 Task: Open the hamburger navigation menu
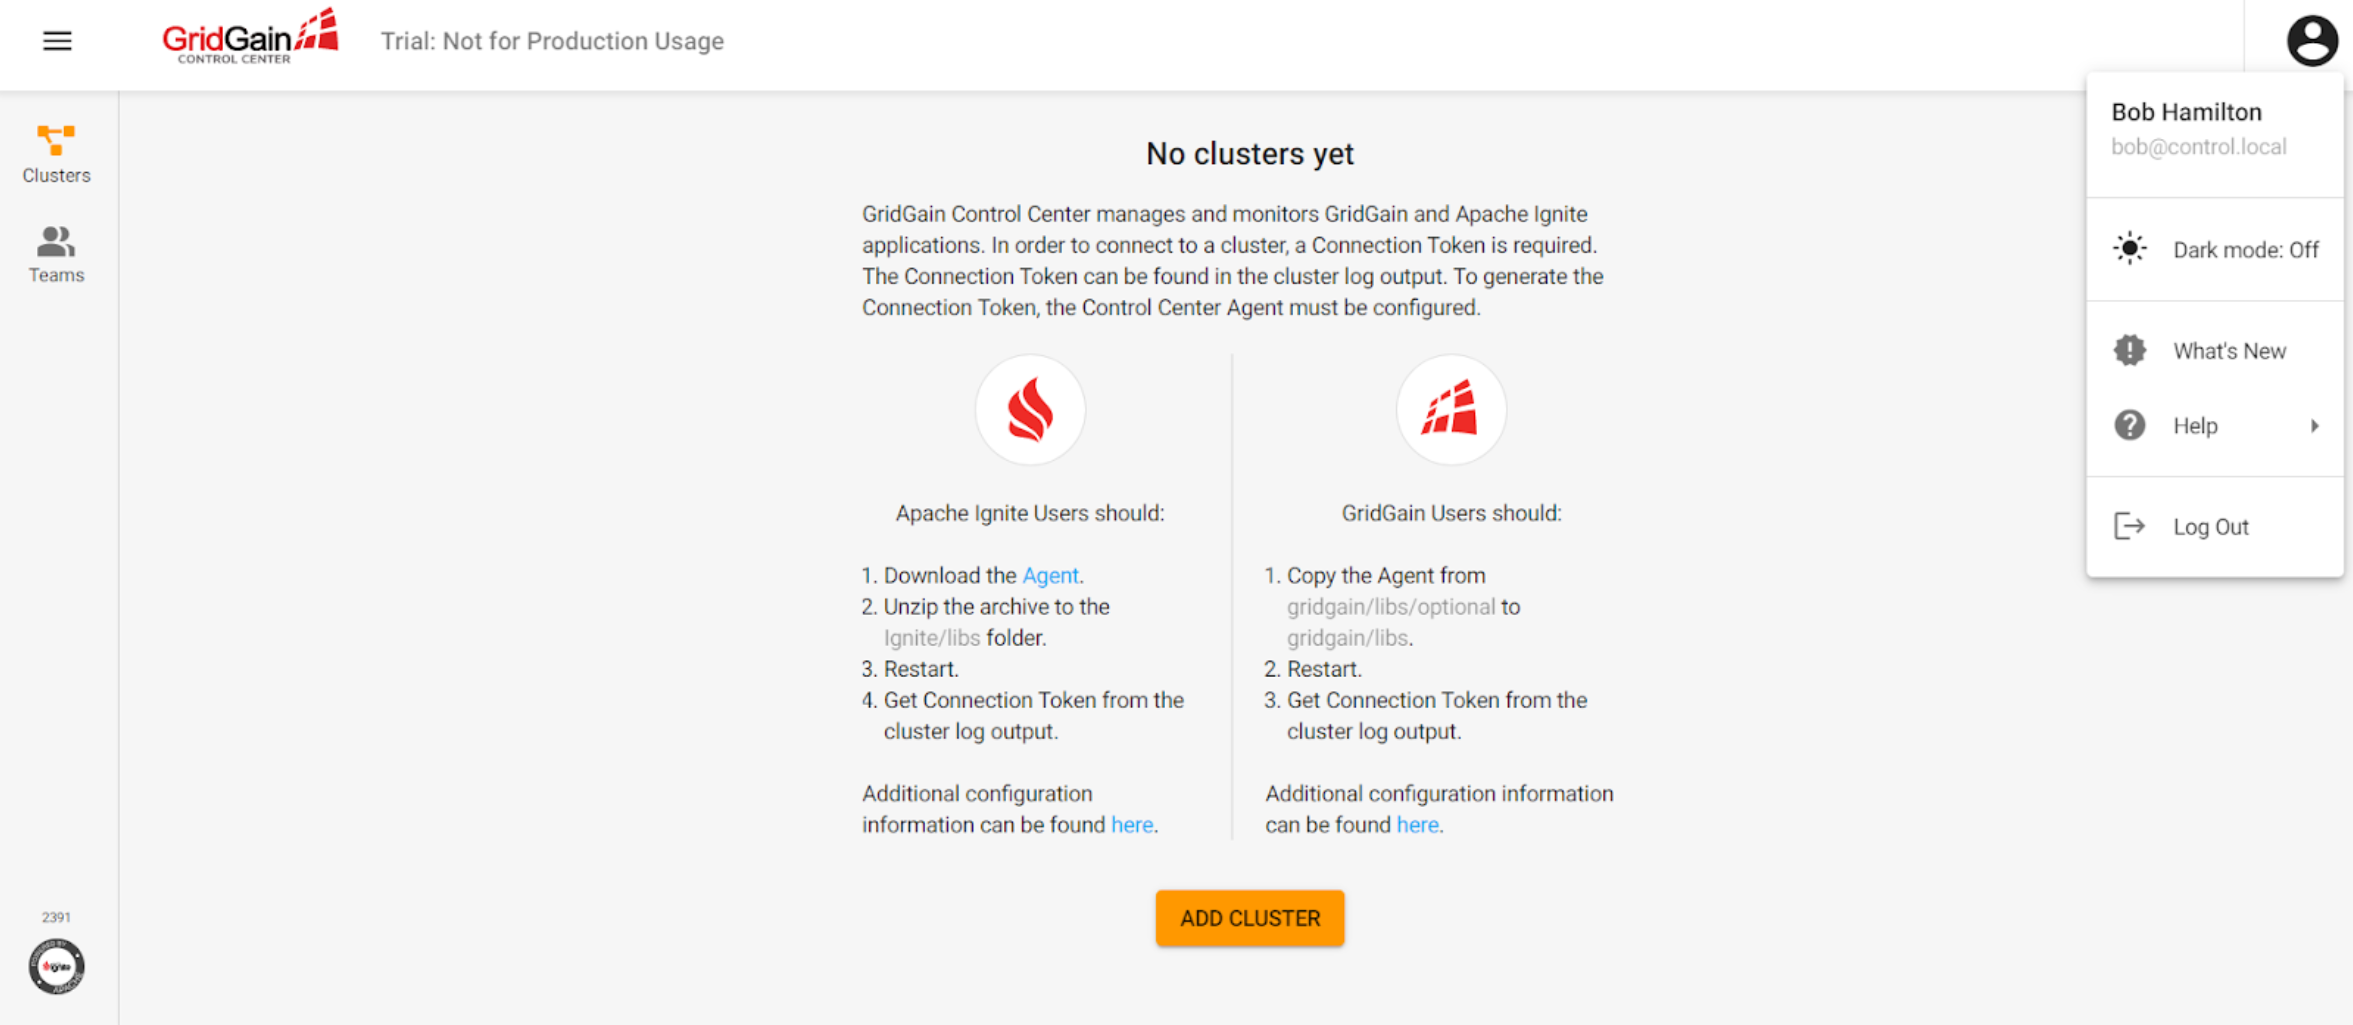[x=57, y=41]
